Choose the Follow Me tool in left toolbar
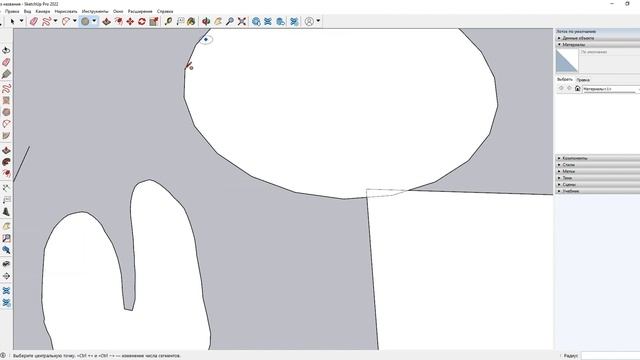640x360 pixels. click(x=6, y=162)
